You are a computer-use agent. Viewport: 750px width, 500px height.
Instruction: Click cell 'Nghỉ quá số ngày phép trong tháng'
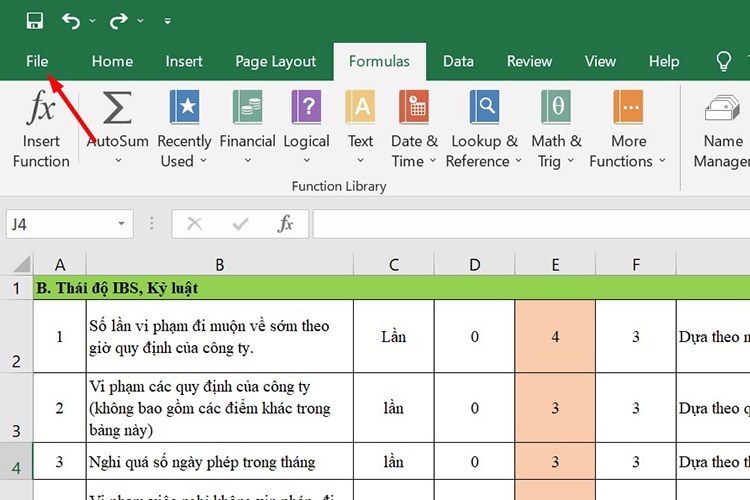pyautogui.click(x=220, y=461)
